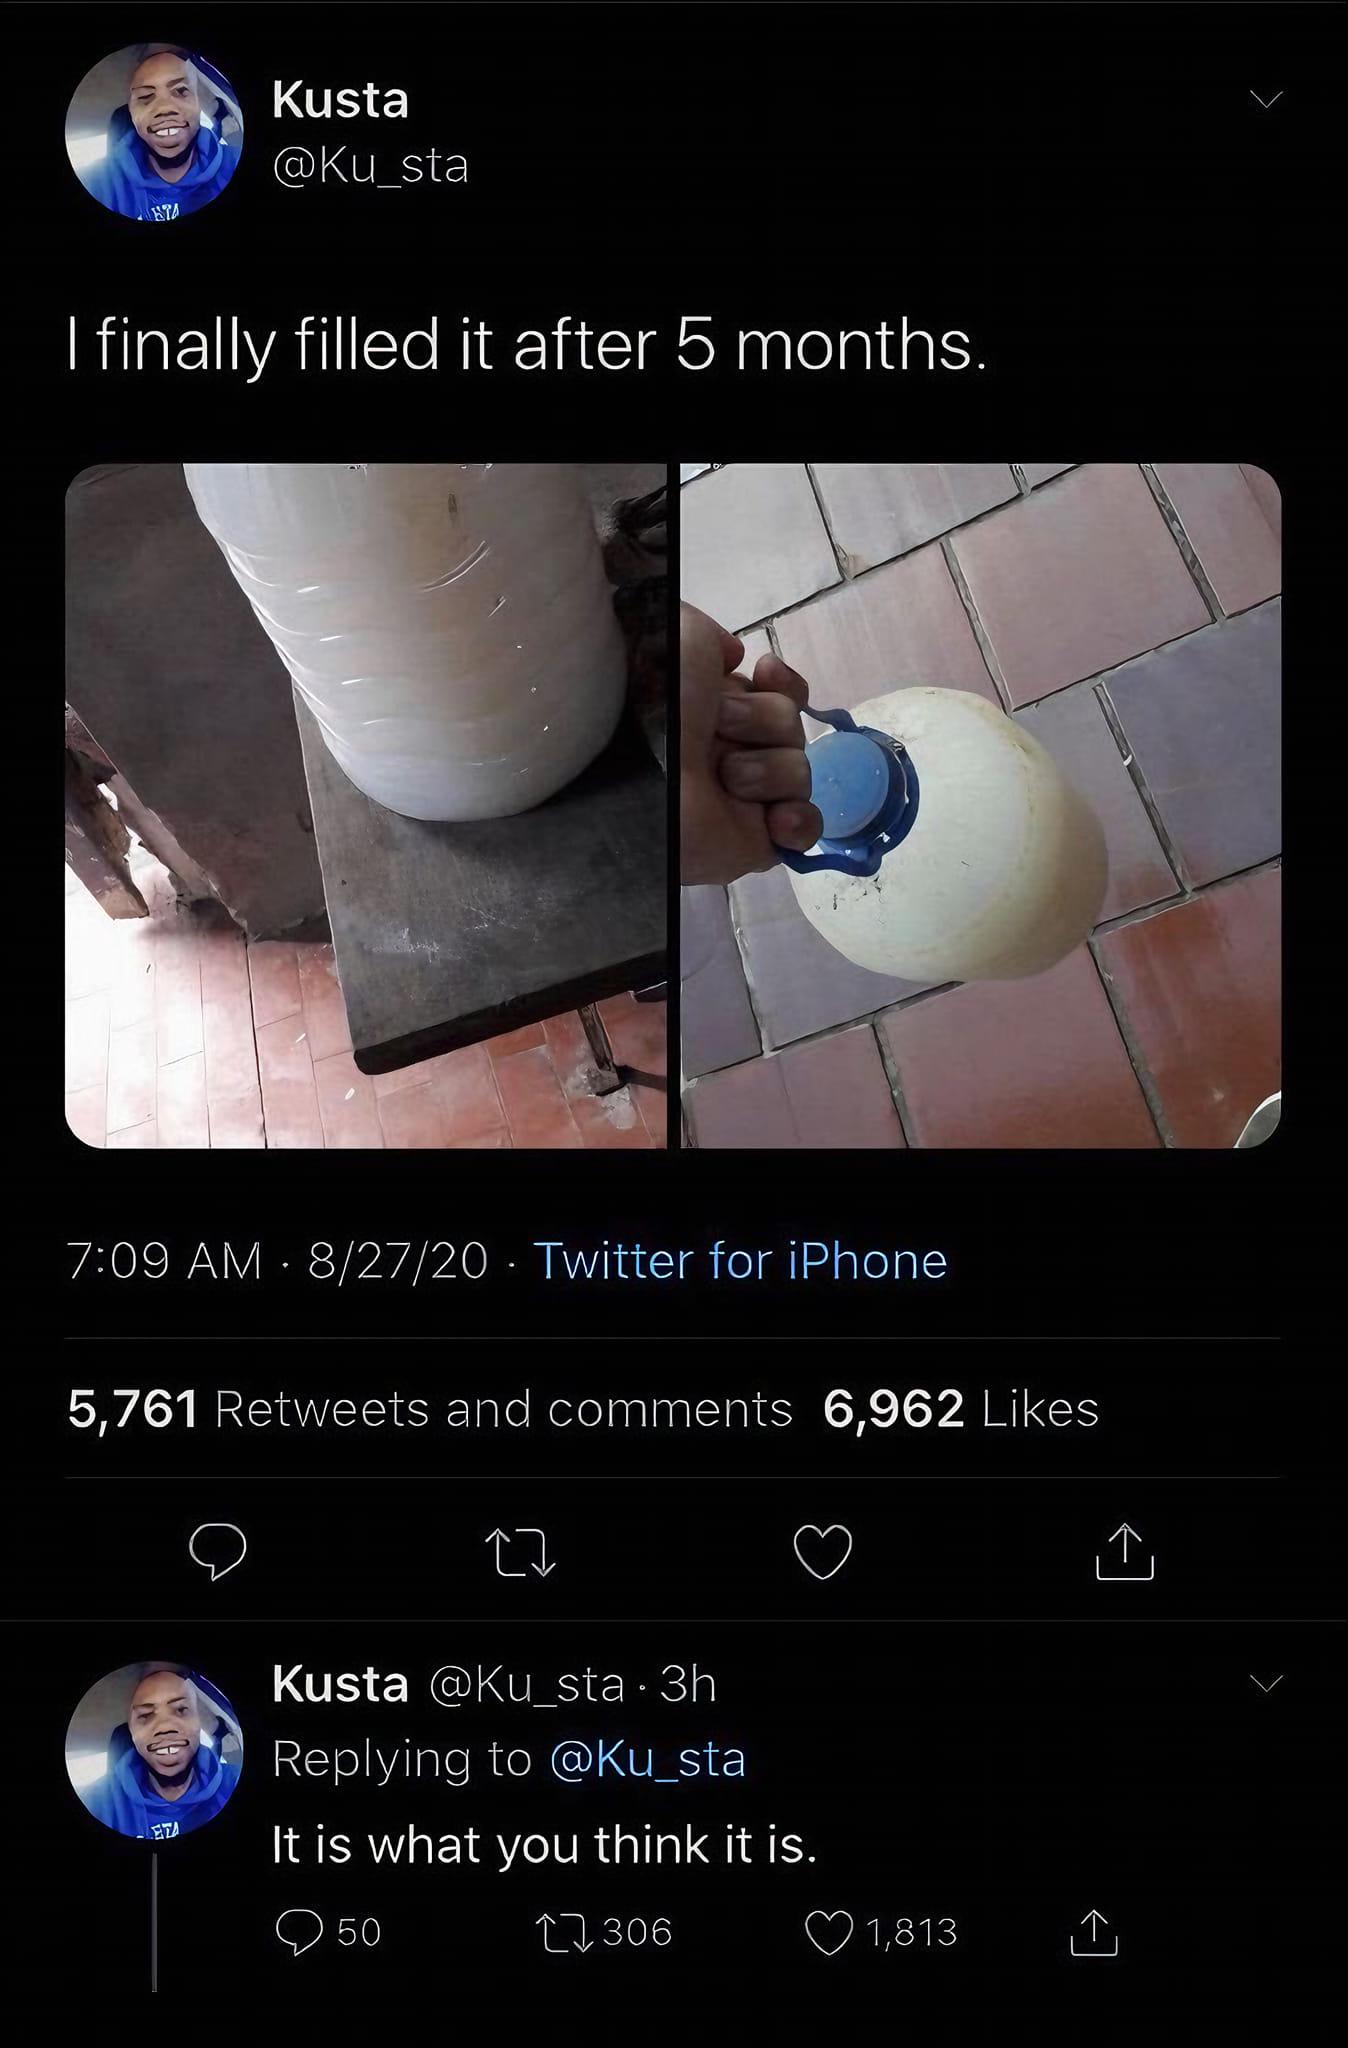
Task: Open the Kusta display name on main tweet
Action: click(340, 100)
